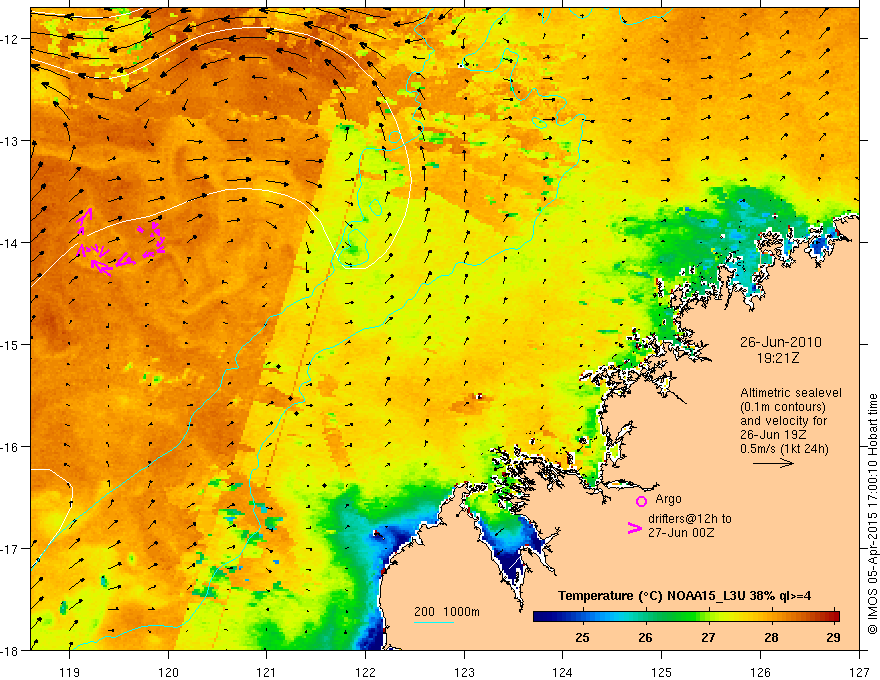The width and height of the screenshot is (880, 680).
Task: Click the '27-Jun 00Z' legend label
Action: pyautogui.click(x=681, y=532)
